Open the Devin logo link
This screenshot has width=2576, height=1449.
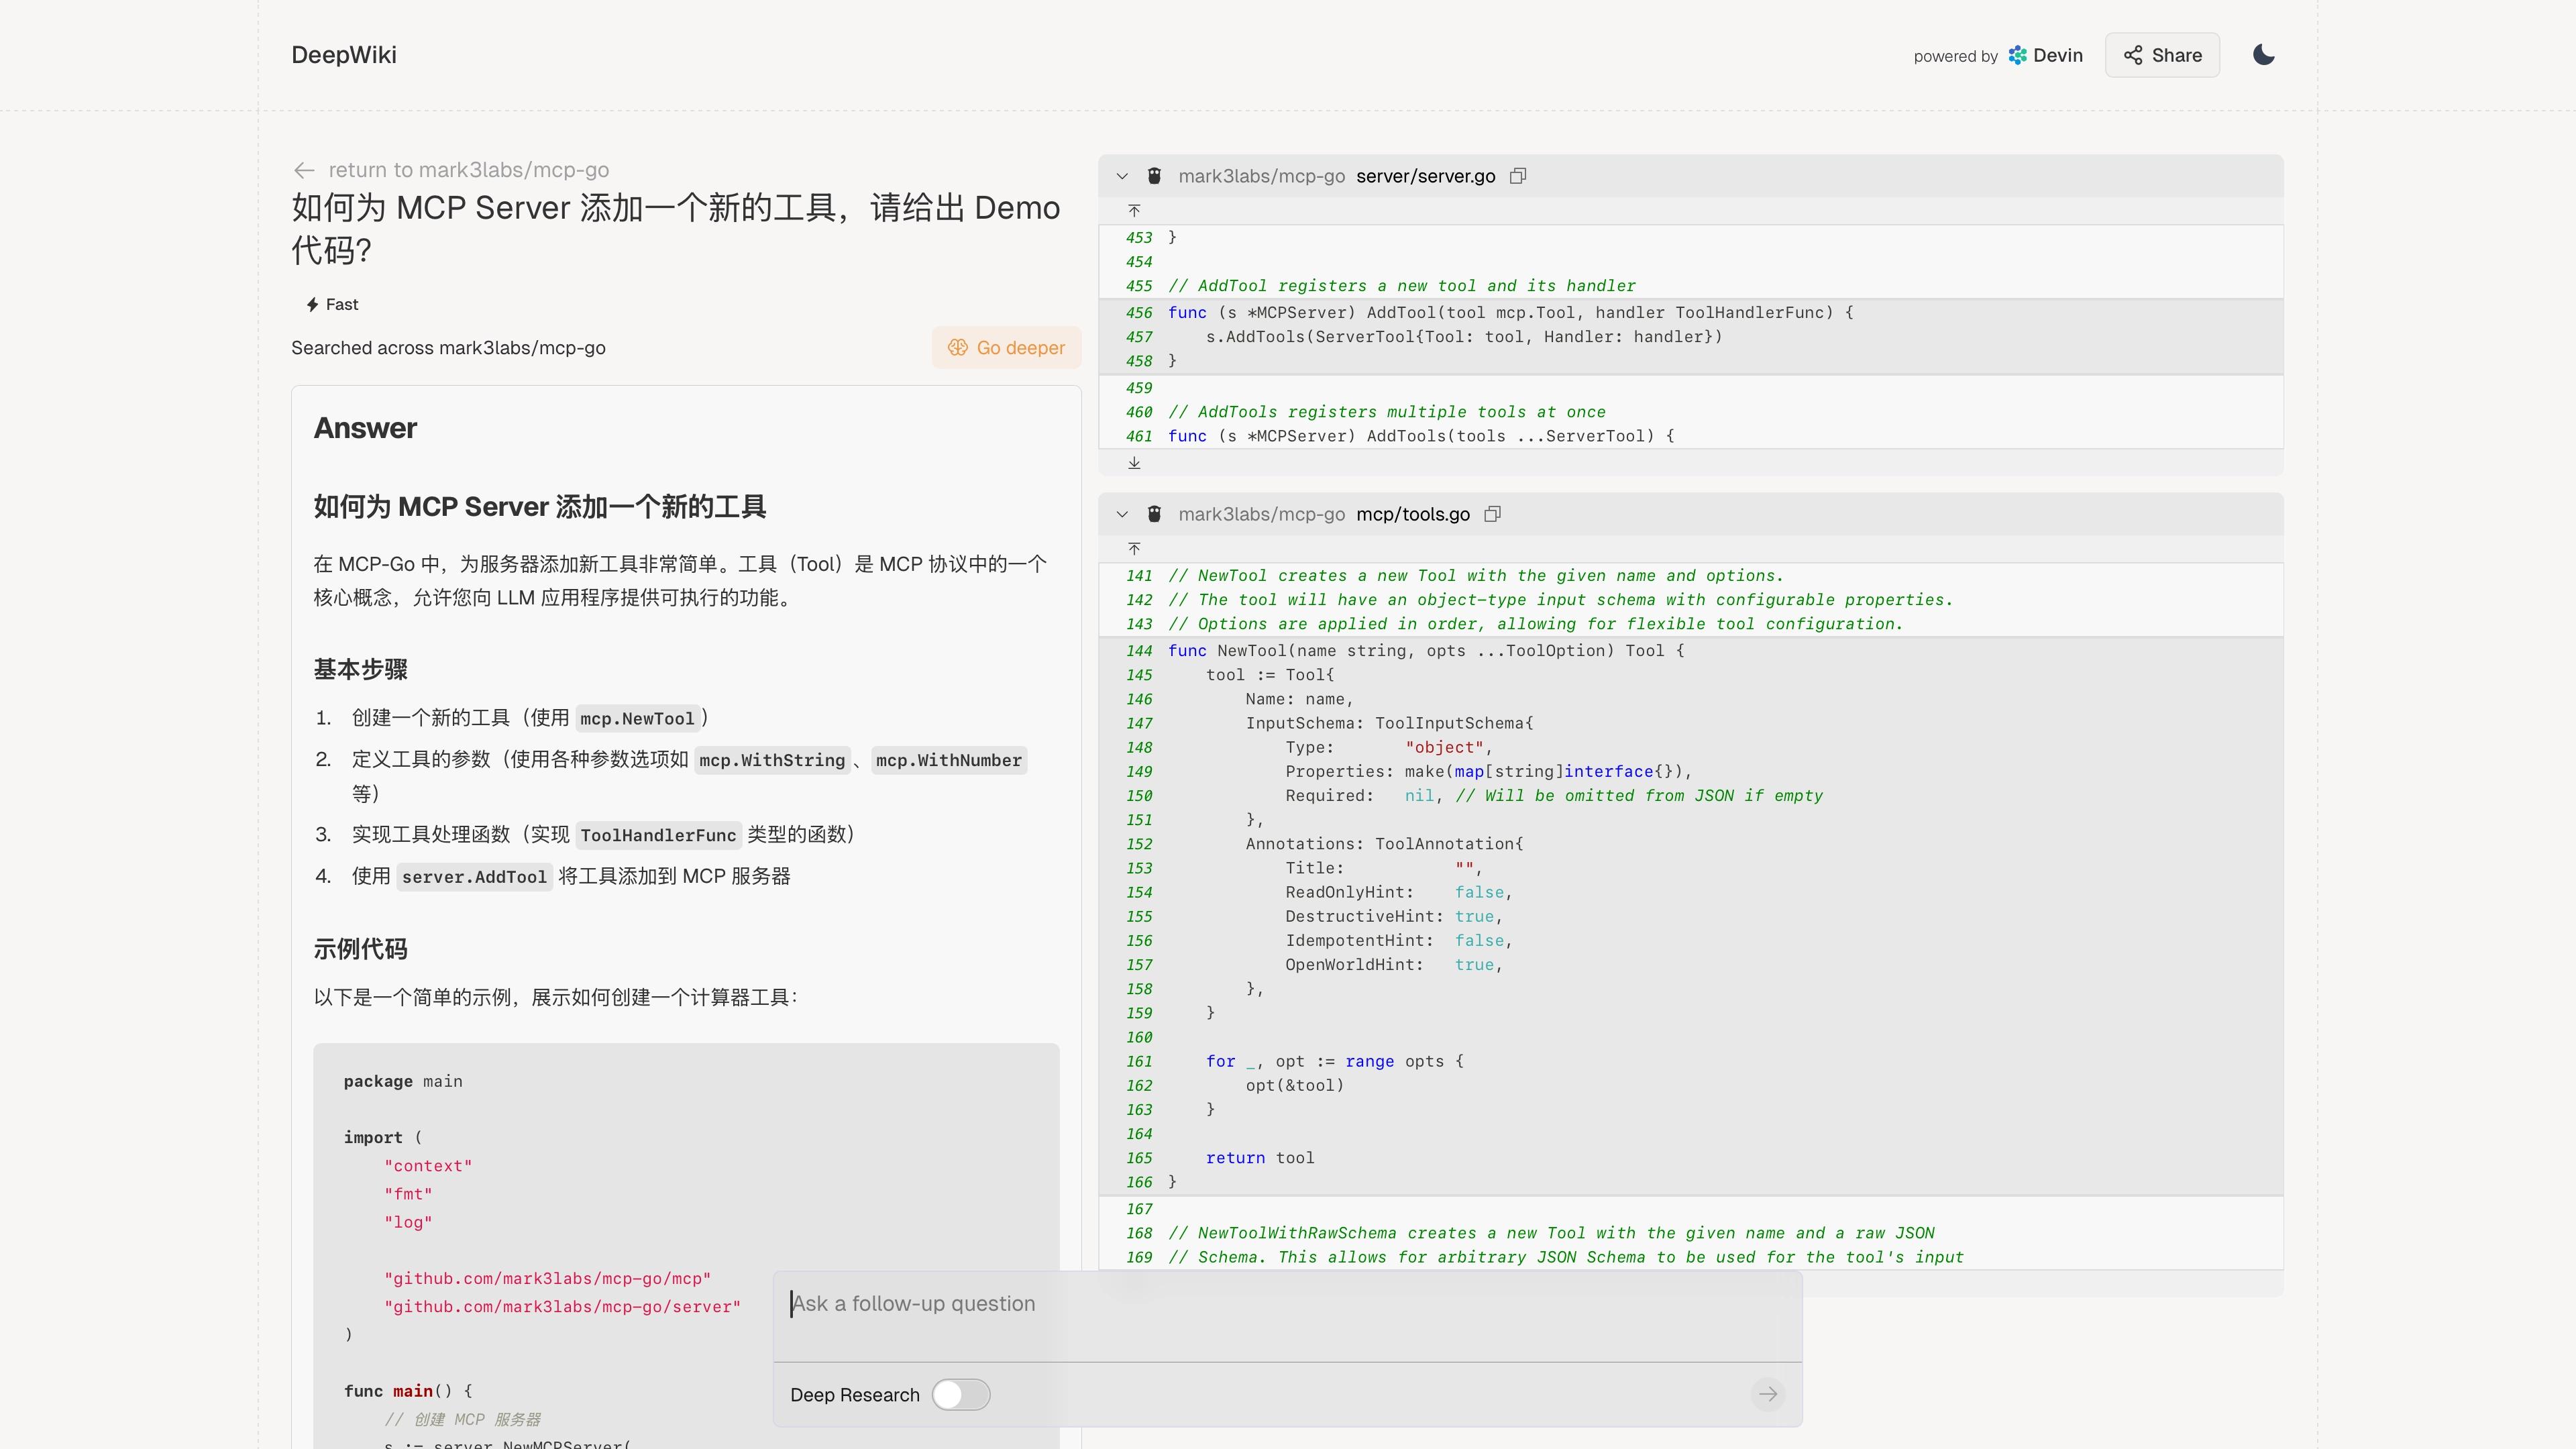click(x=2045, y=55)
